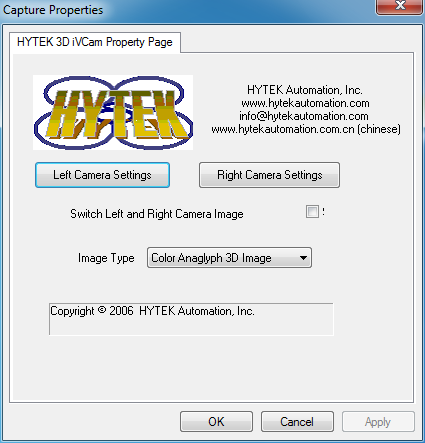Open Left Camera Settings
Viewport: 425px width, 443px height.
click(102, 175)
